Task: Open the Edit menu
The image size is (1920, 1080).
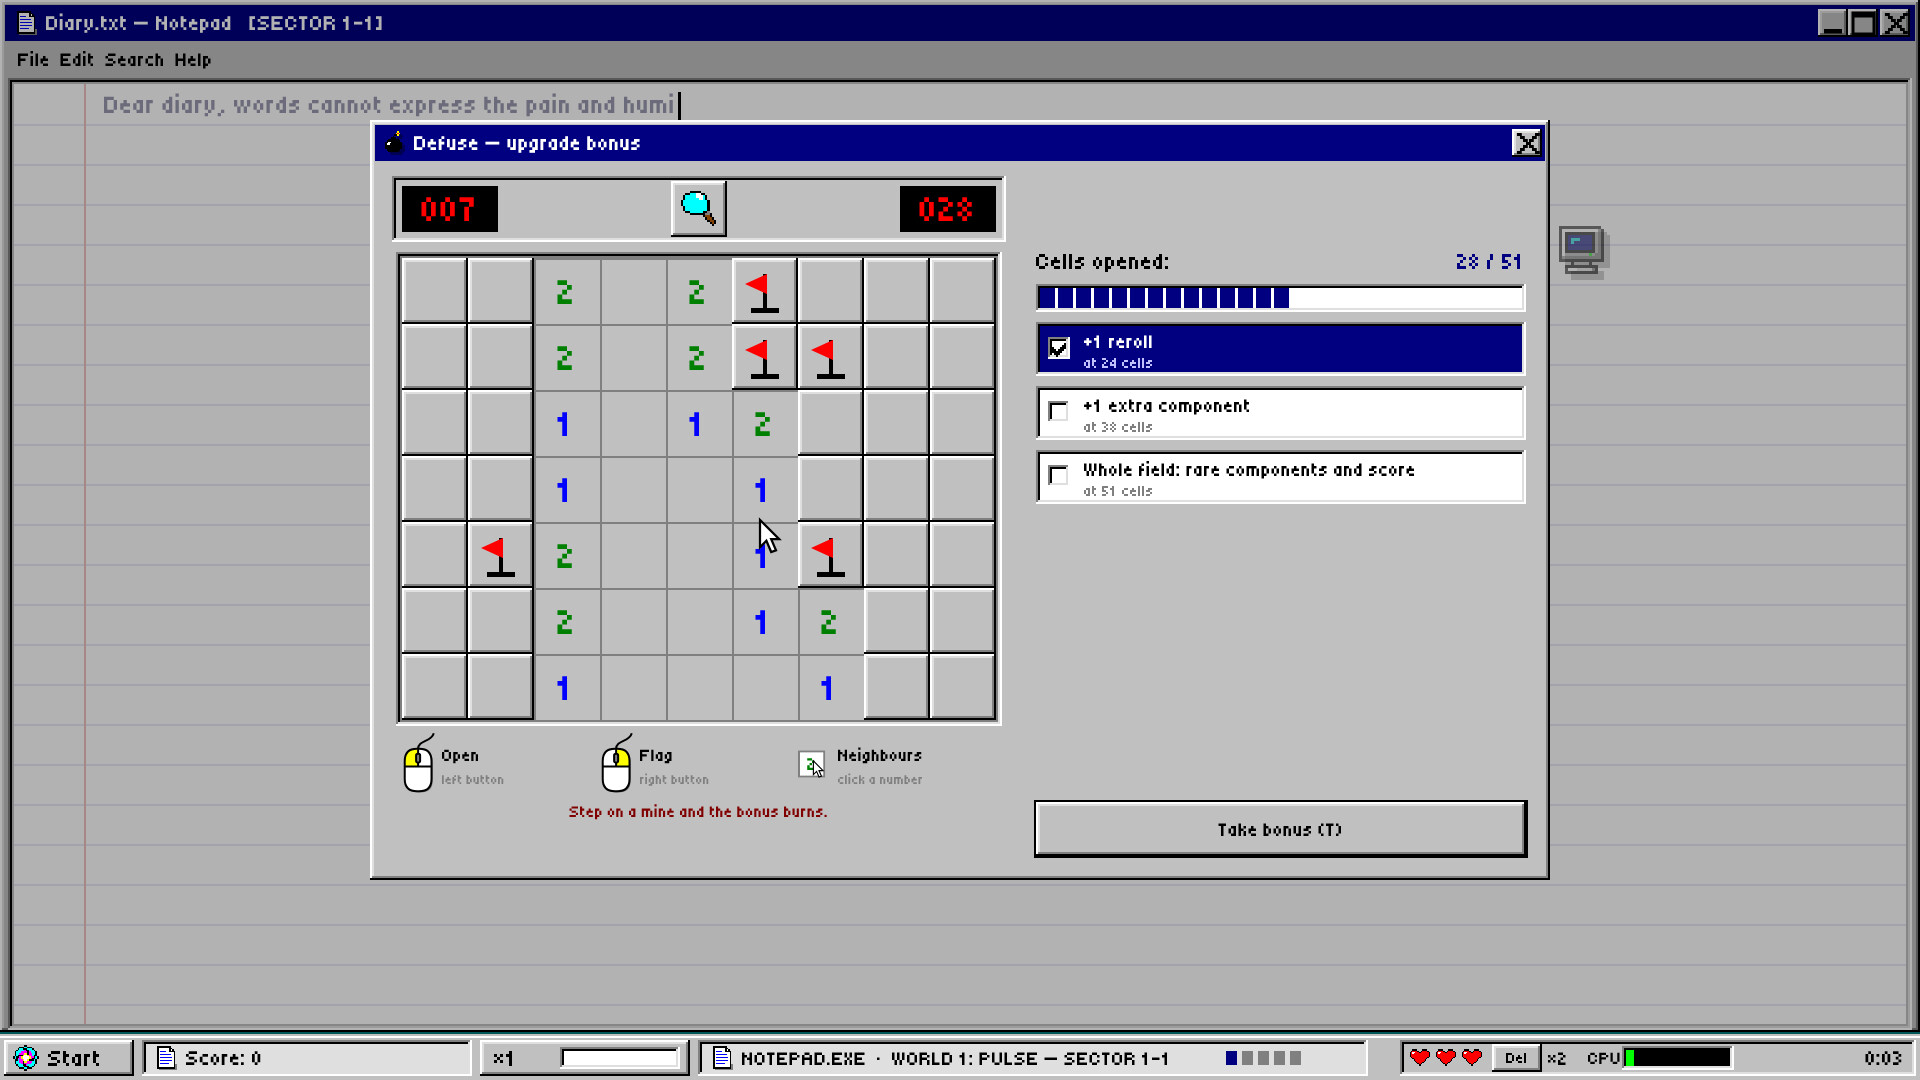Action: 76,60
